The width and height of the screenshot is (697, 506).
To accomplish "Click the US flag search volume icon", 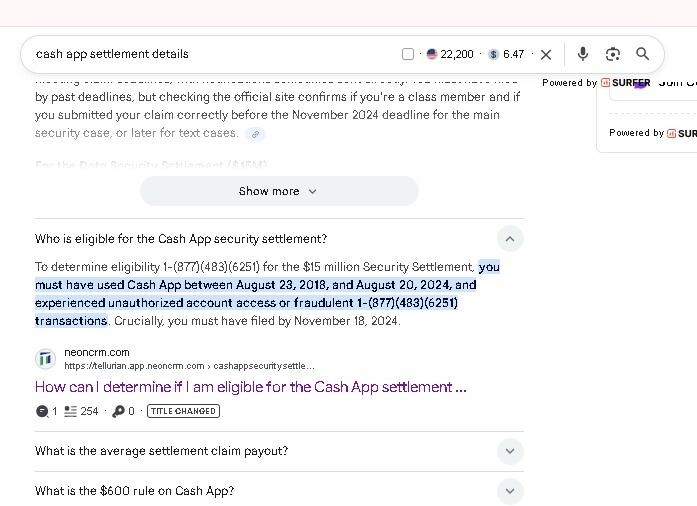I will pos(432,54).
